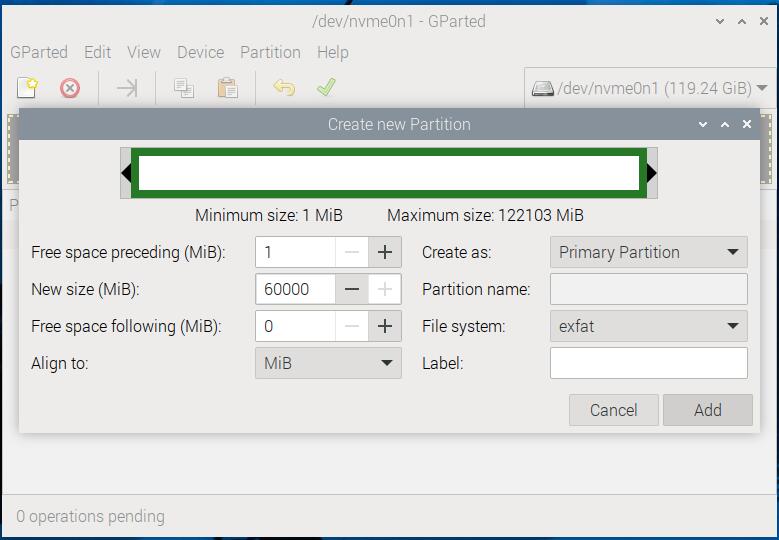Increase Free space preceding with plus
The height and width of the screenshot is (540, 779).
385,252
